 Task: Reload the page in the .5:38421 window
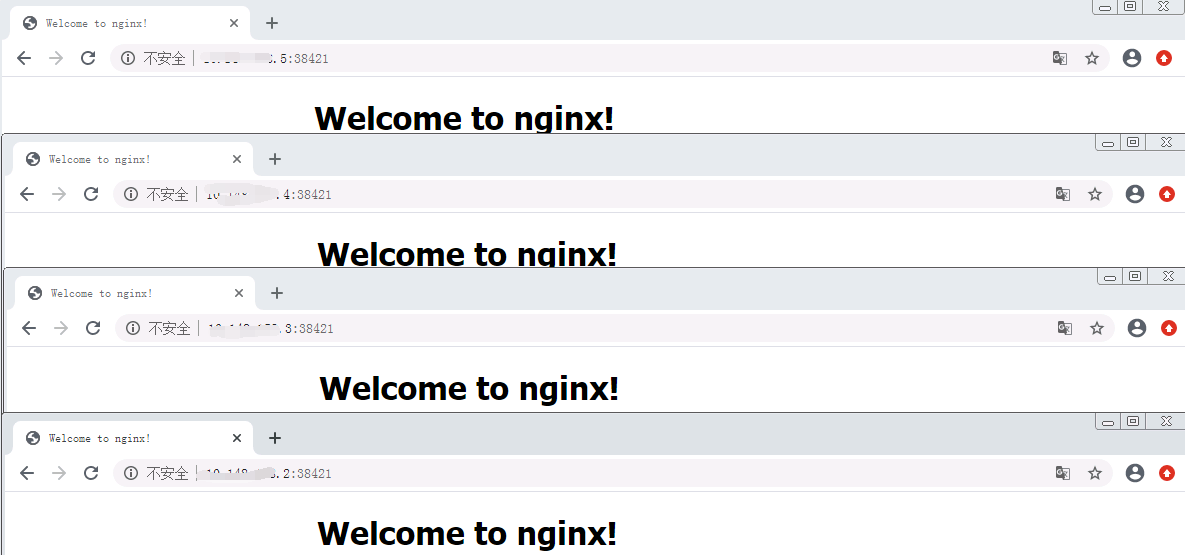pos(88,59)
